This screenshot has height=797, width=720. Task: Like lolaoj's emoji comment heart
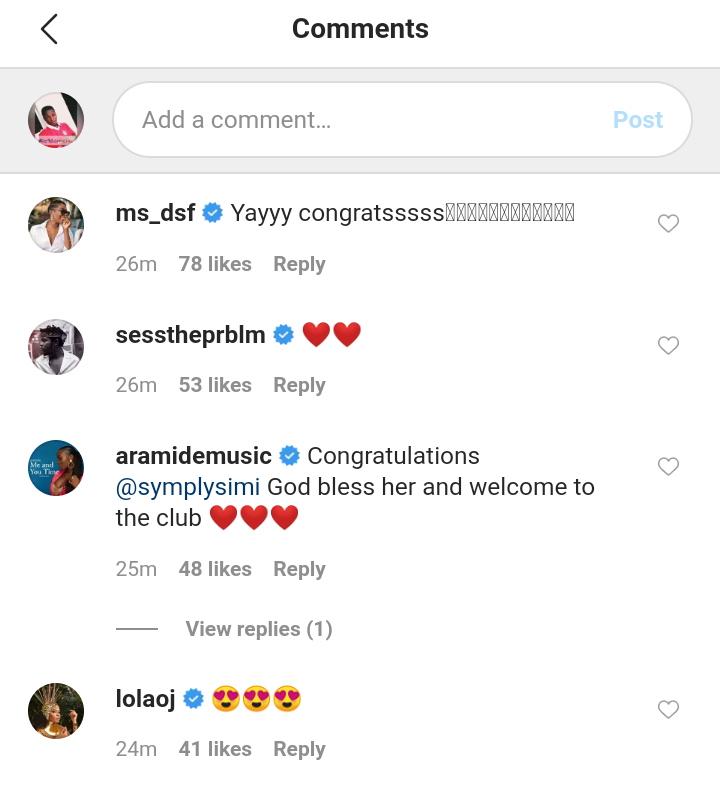[x=668, y=710]
